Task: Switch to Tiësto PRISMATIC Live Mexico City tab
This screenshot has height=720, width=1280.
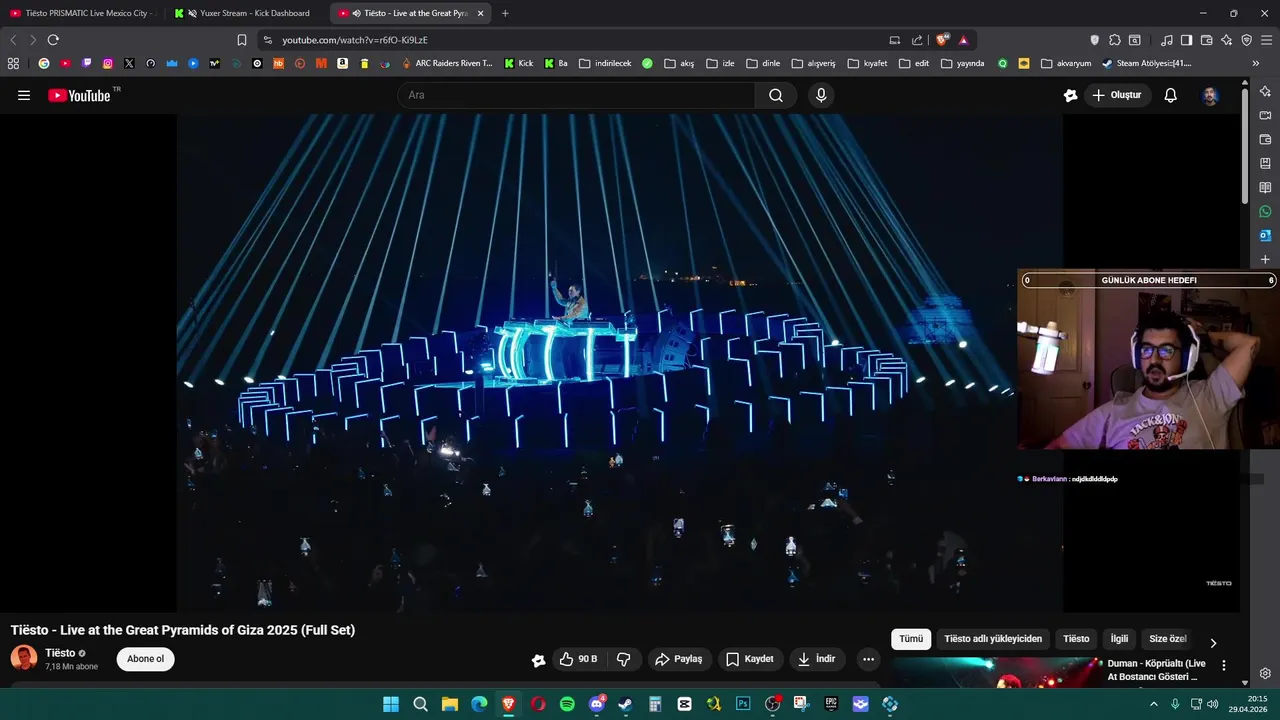Action: [x=83, y=13]
